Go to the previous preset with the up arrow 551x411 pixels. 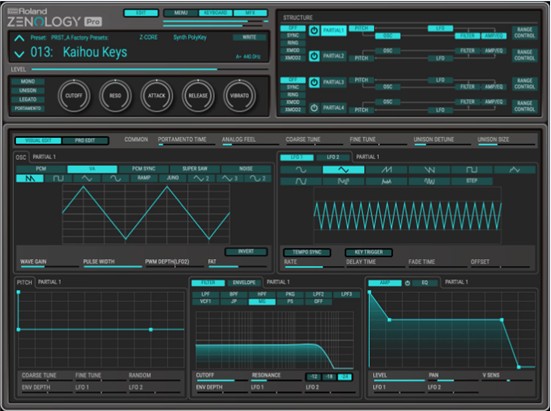pyautogui.click(x=19, y=38)
